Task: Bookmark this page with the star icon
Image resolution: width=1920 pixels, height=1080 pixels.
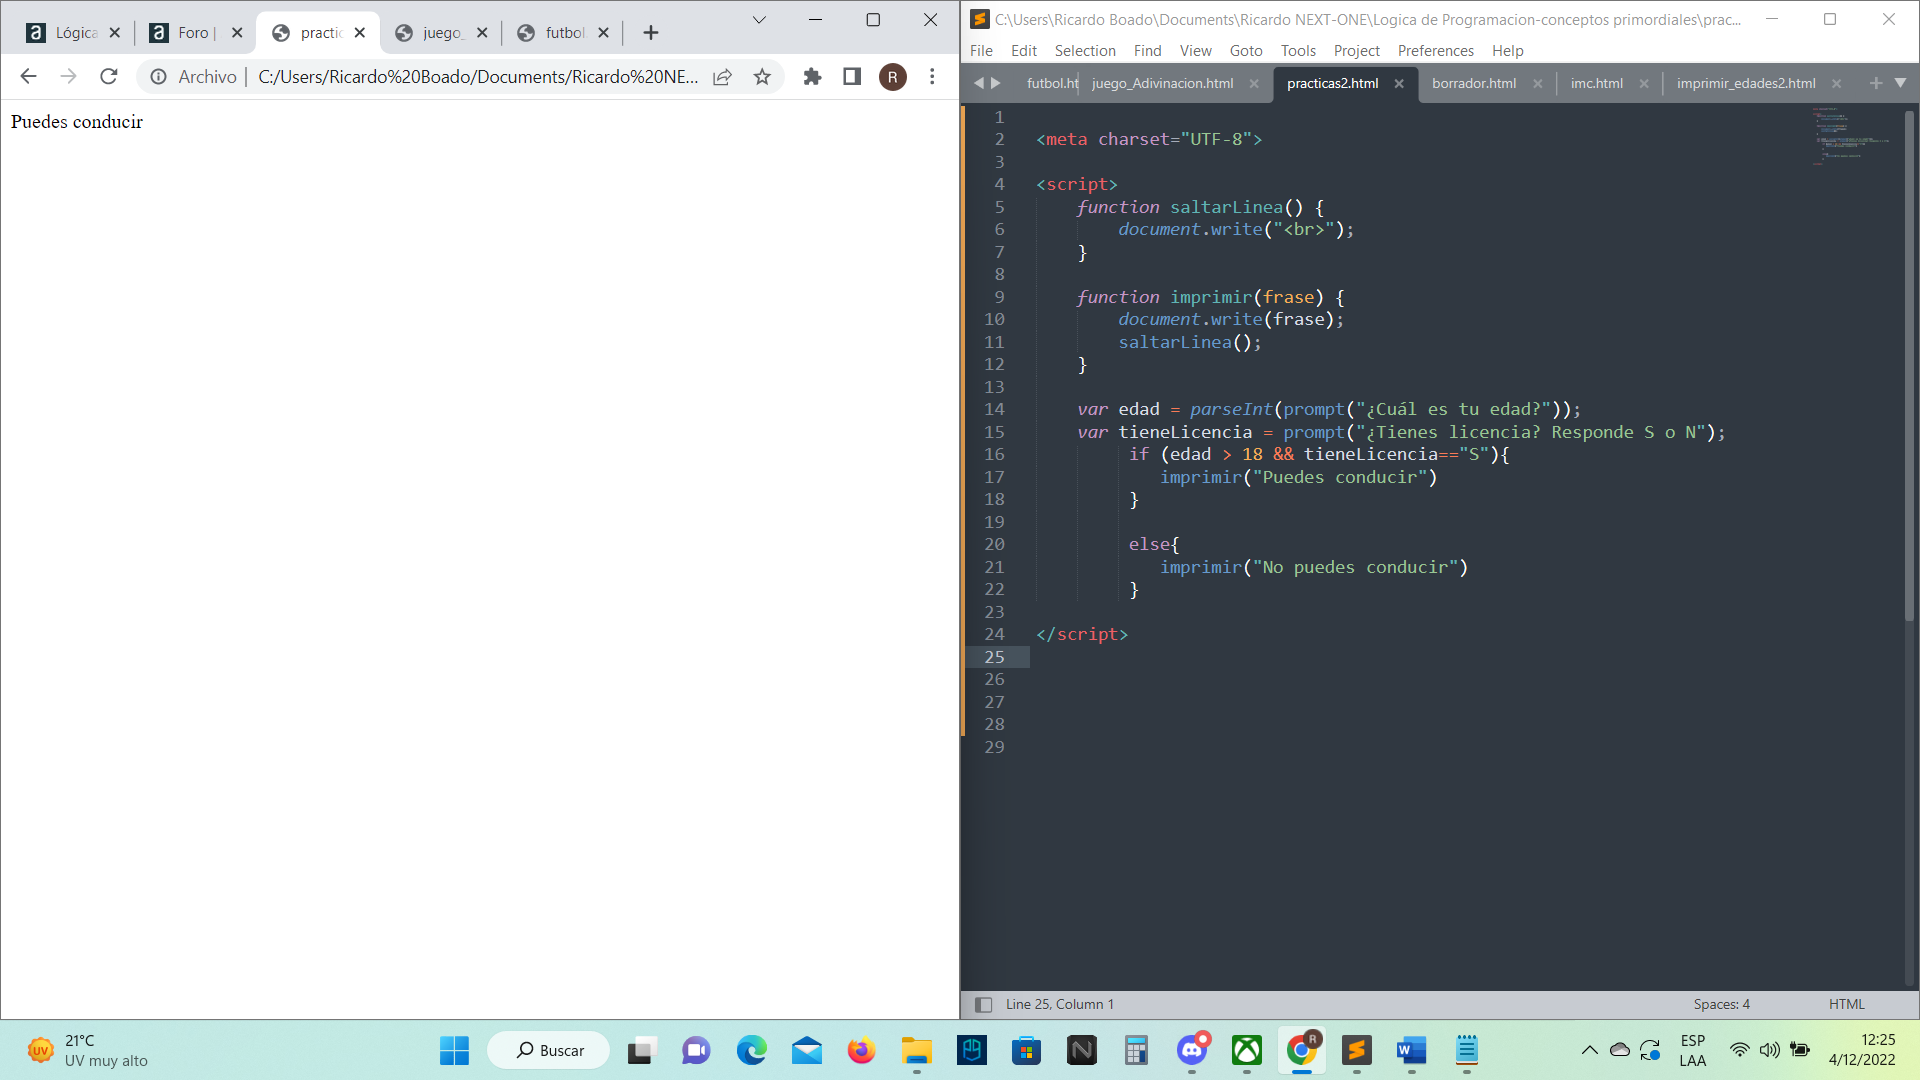Action: pyautogui.click(x=762, y=77)
